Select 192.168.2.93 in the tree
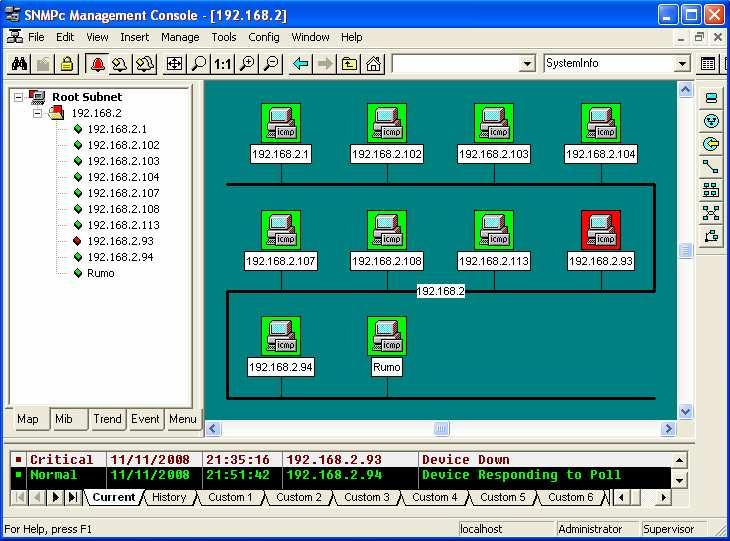 (120, 241)
